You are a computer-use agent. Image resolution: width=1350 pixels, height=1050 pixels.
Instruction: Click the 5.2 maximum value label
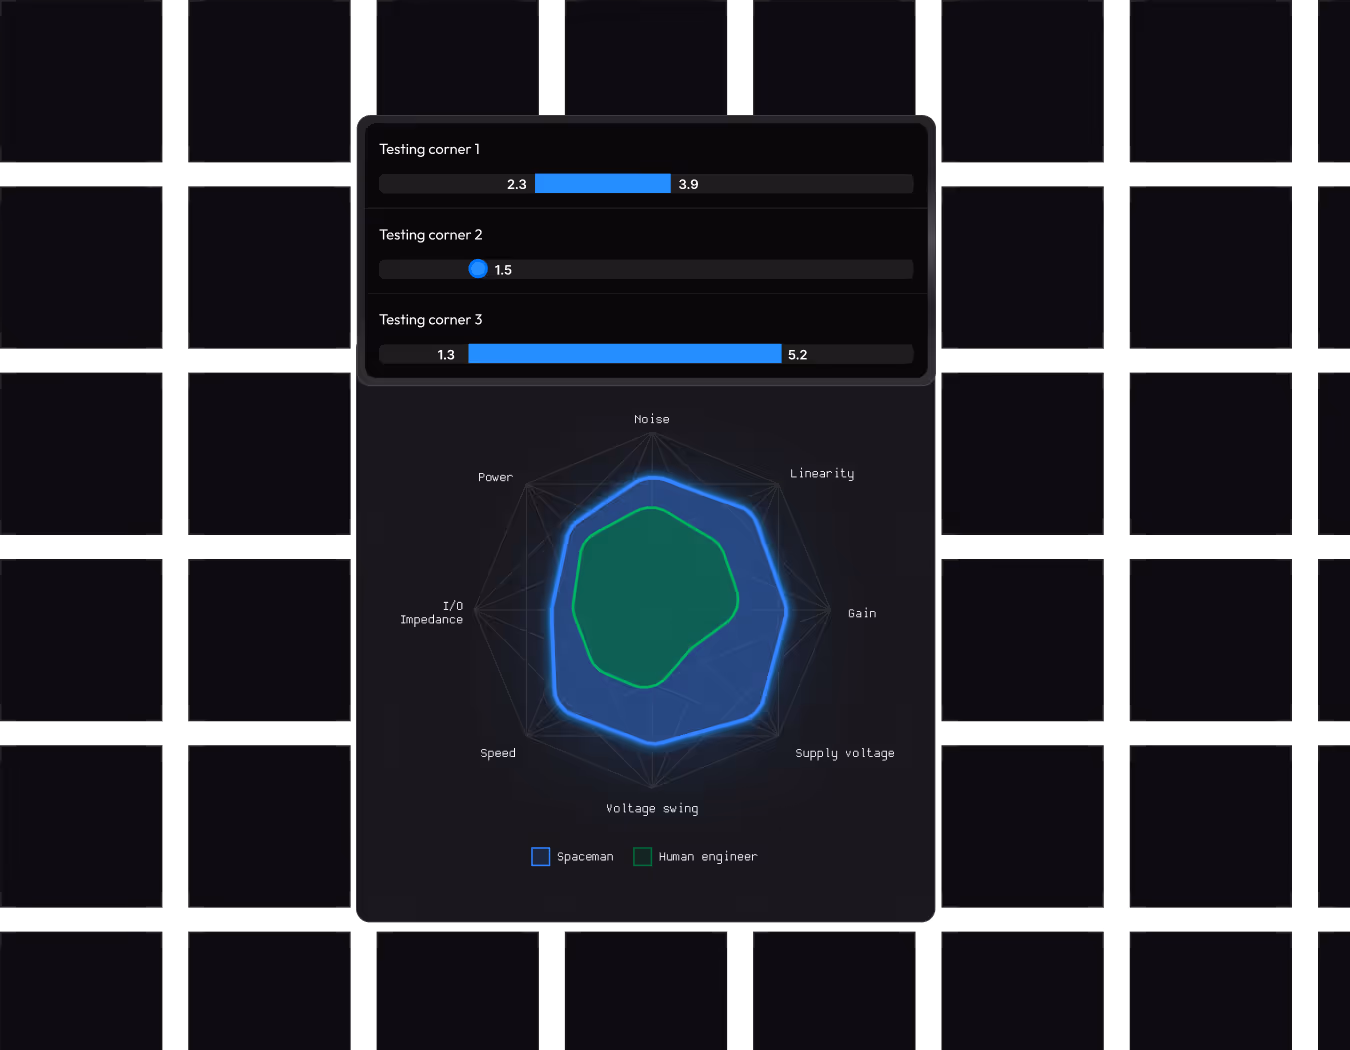(798, 355)
